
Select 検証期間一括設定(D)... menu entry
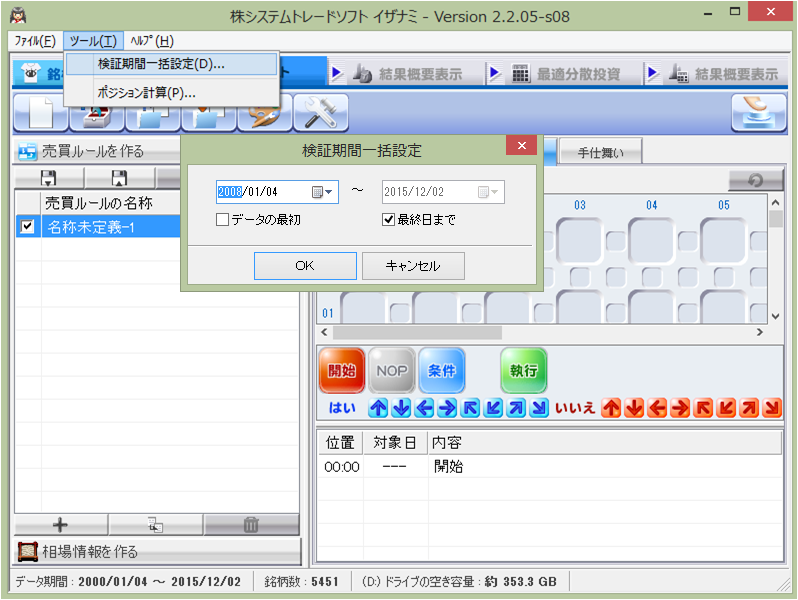[172, 64]
